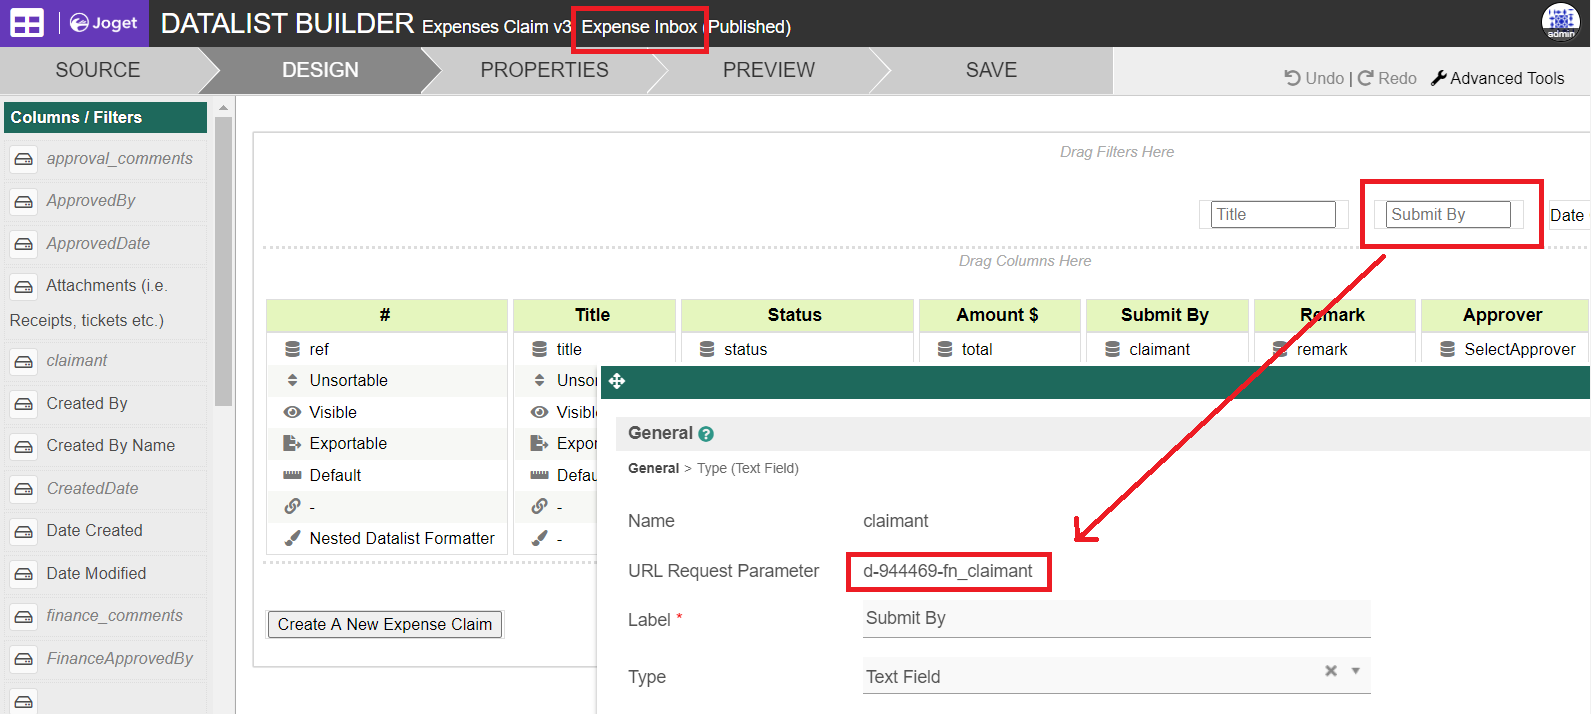Click the app grid icon in top-left corner
1591x714 pixels.
(27, 23)
